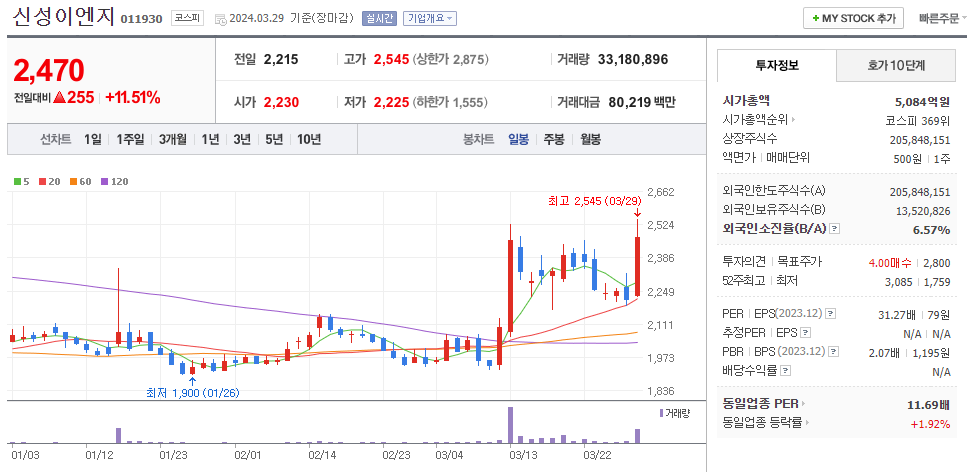Toggle the orange 60-day moving average legend

pos(80,182)
